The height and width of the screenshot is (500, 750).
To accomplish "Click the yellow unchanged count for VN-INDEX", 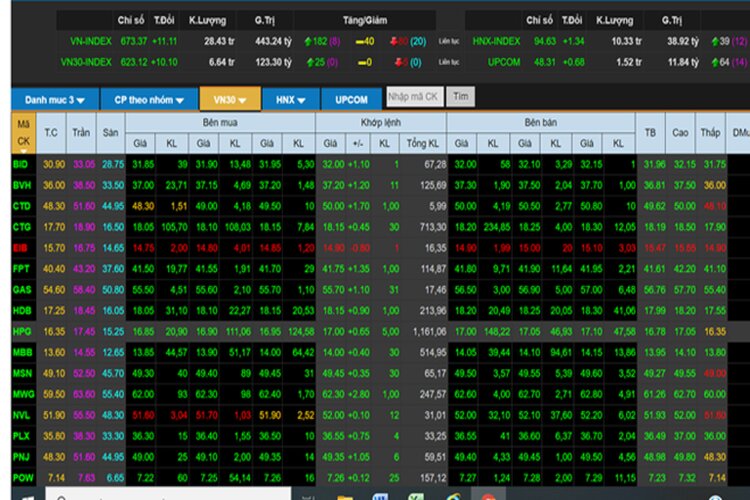I will click(365, 42).
